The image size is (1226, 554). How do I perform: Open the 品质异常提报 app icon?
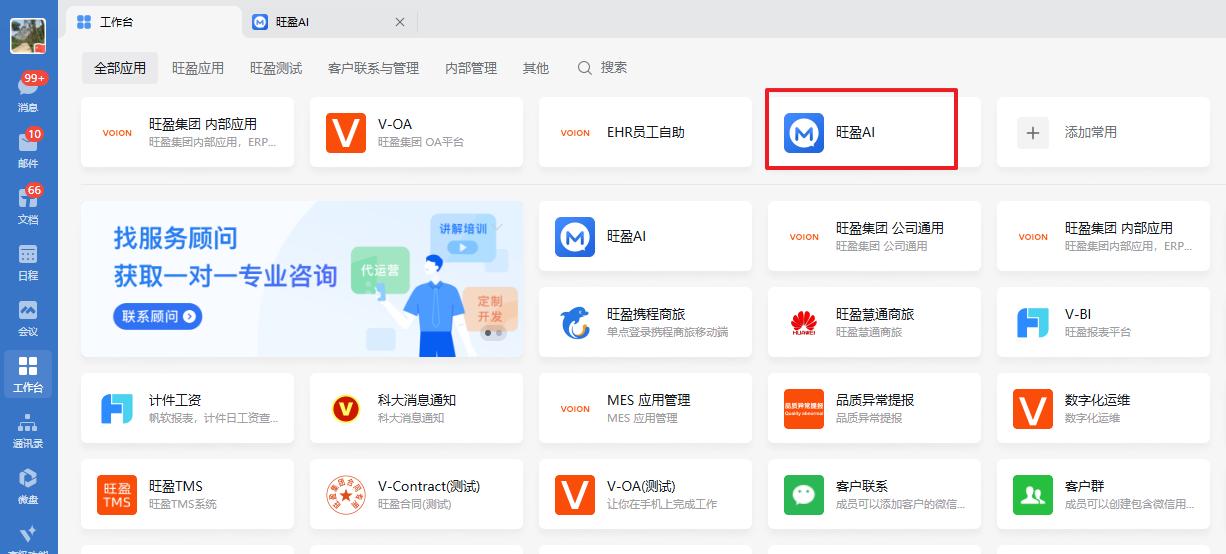pyautogui.click(x=804, y=409)
